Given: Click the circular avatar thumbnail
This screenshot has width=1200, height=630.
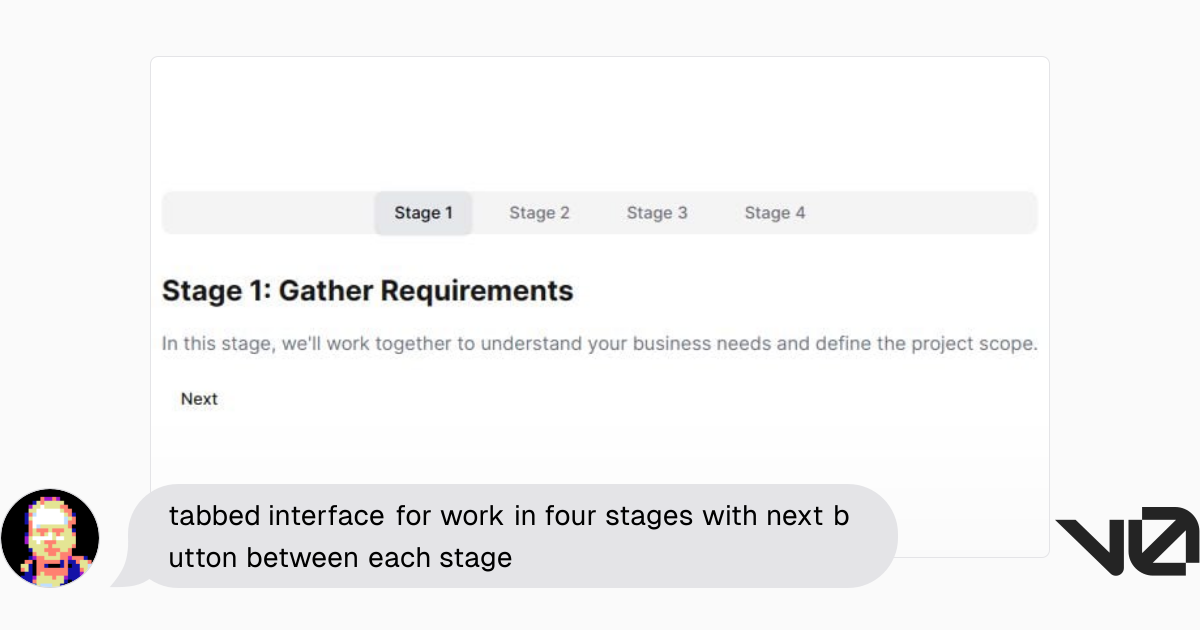Looking at the screenshot, I should click(51, 537).
